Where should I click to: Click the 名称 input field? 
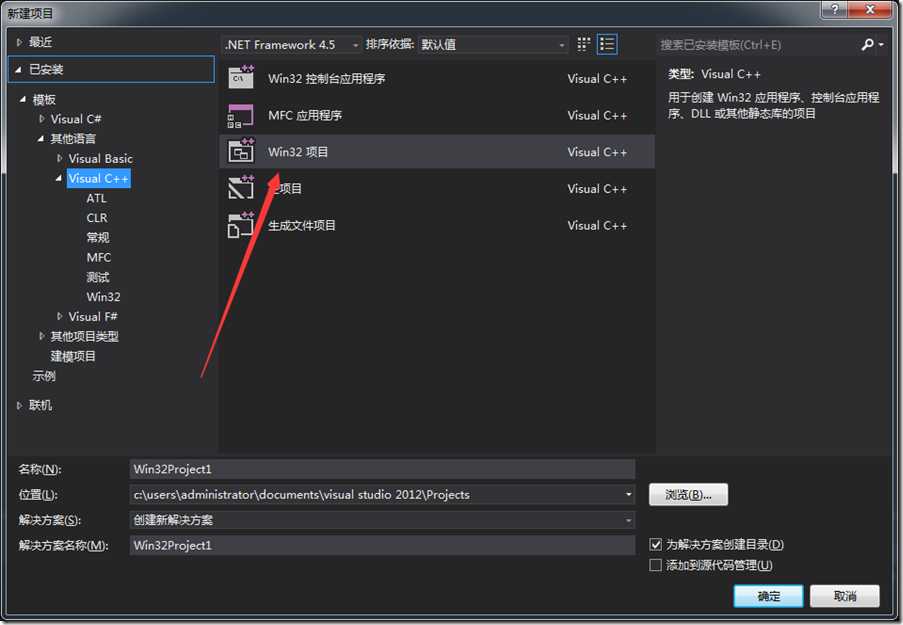pyautogui.click(x=382, y=469)
